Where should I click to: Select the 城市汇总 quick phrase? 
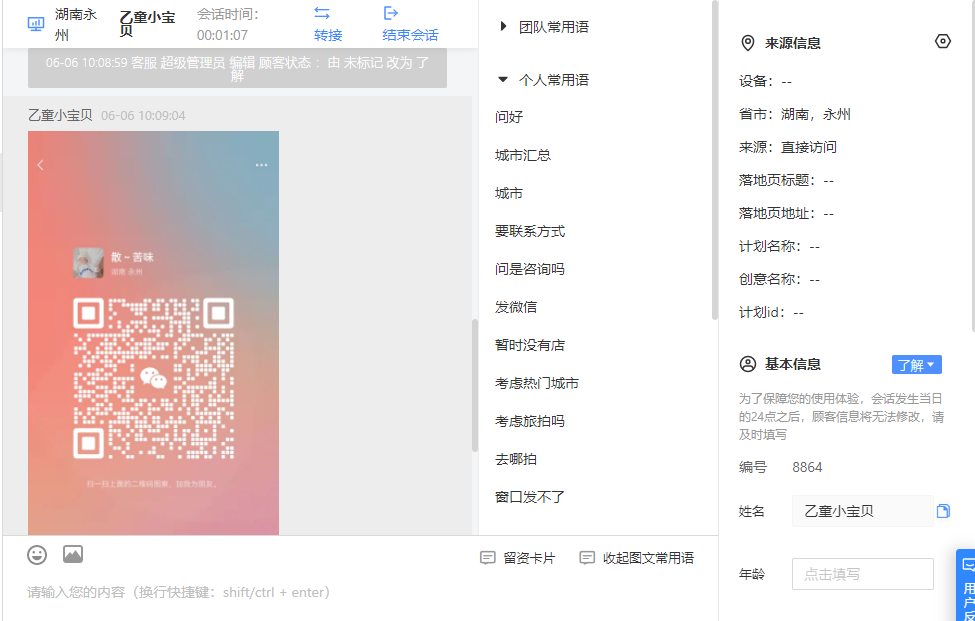(523, 155)
